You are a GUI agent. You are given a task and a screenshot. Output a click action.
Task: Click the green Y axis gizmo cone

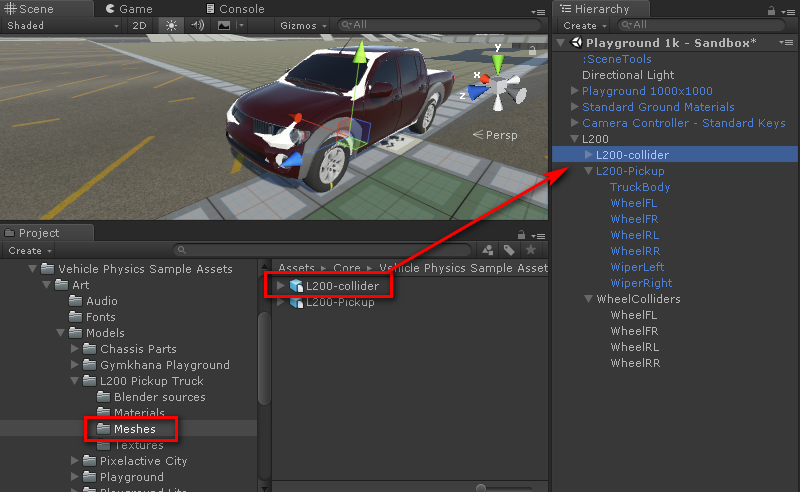[x=497, y=64]
